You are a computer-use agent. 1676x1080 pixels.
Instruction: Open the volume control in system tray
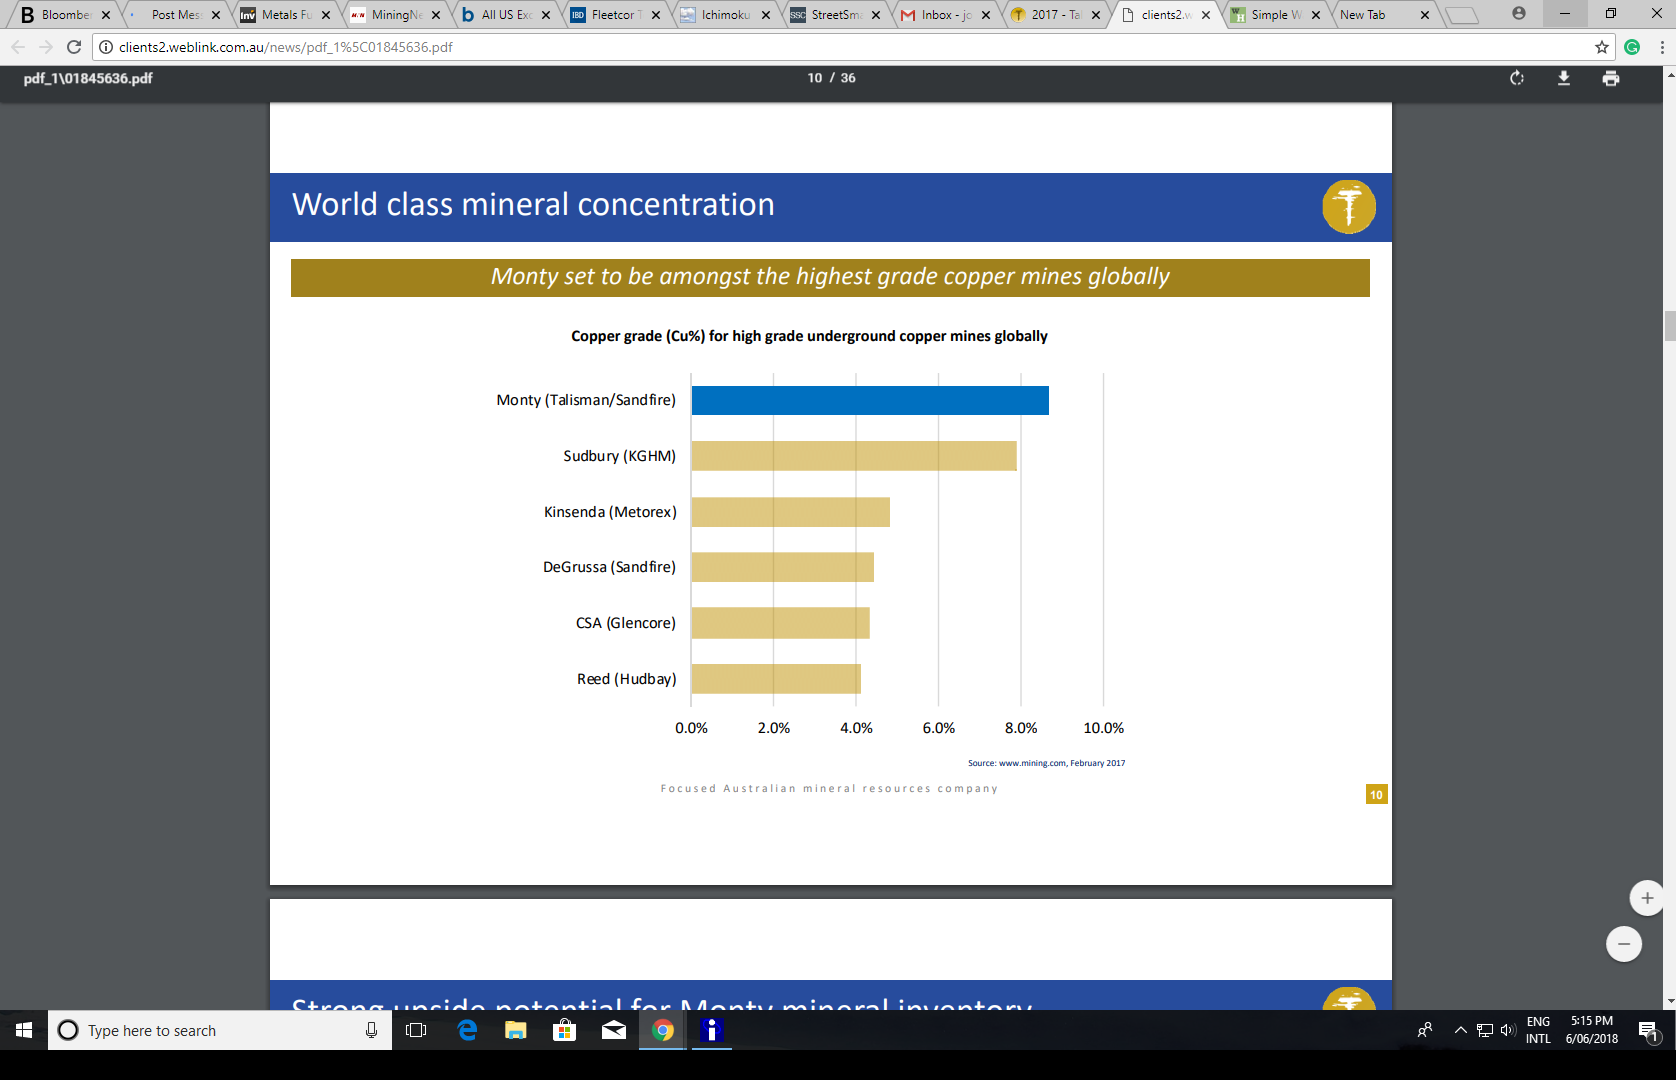[x=1508, y=1030]
